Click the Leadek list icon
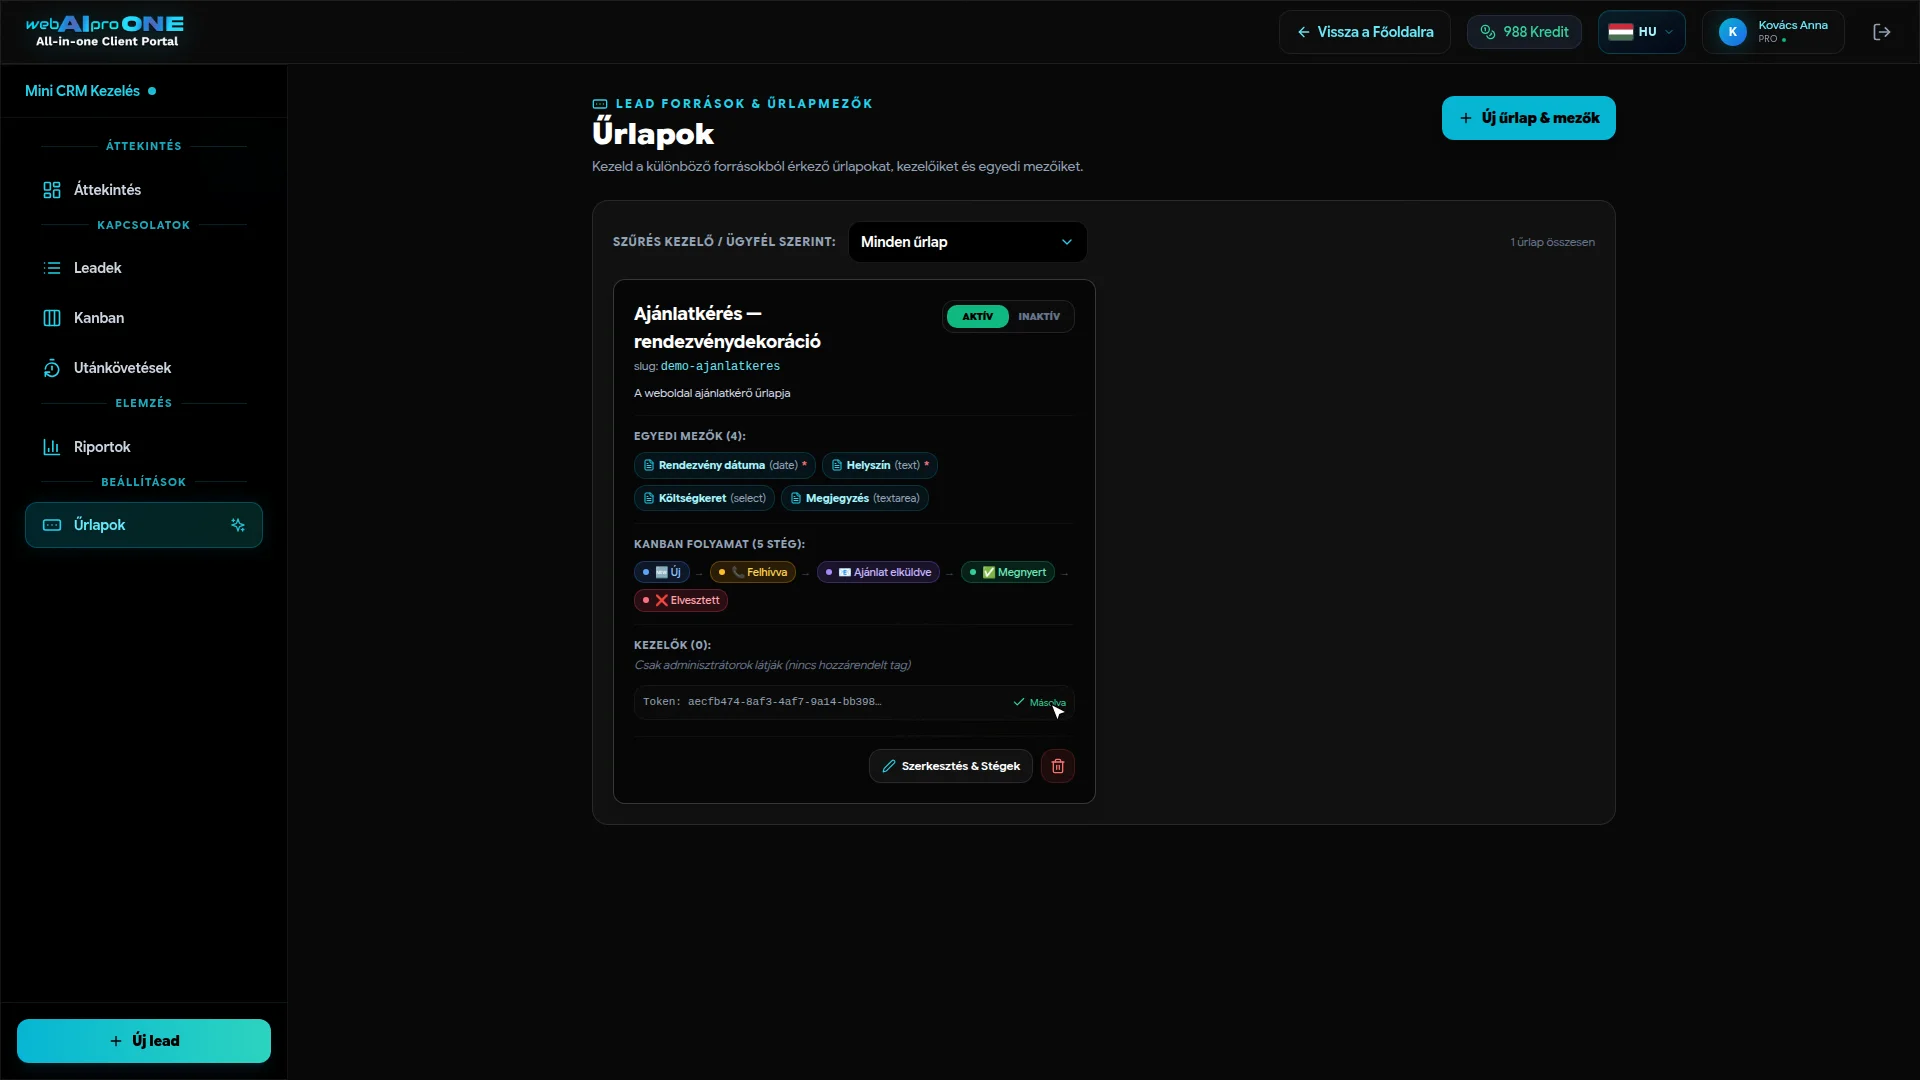 [x=52, y=268]
